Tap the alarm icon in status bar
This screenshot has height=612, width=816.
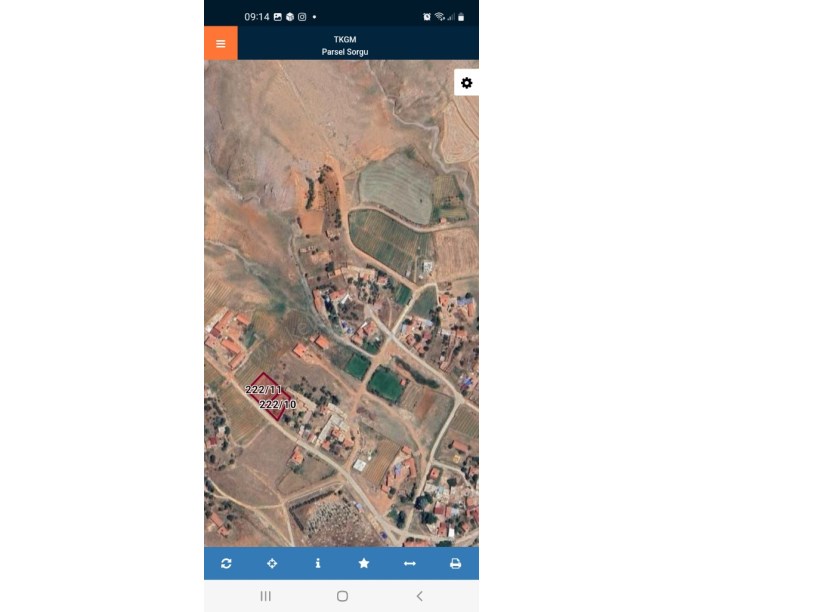tap(427, 17)
